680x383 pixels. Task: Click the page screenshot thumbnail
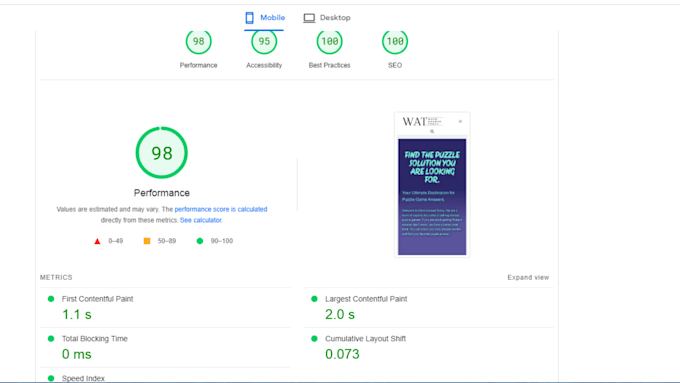(432, 185)
